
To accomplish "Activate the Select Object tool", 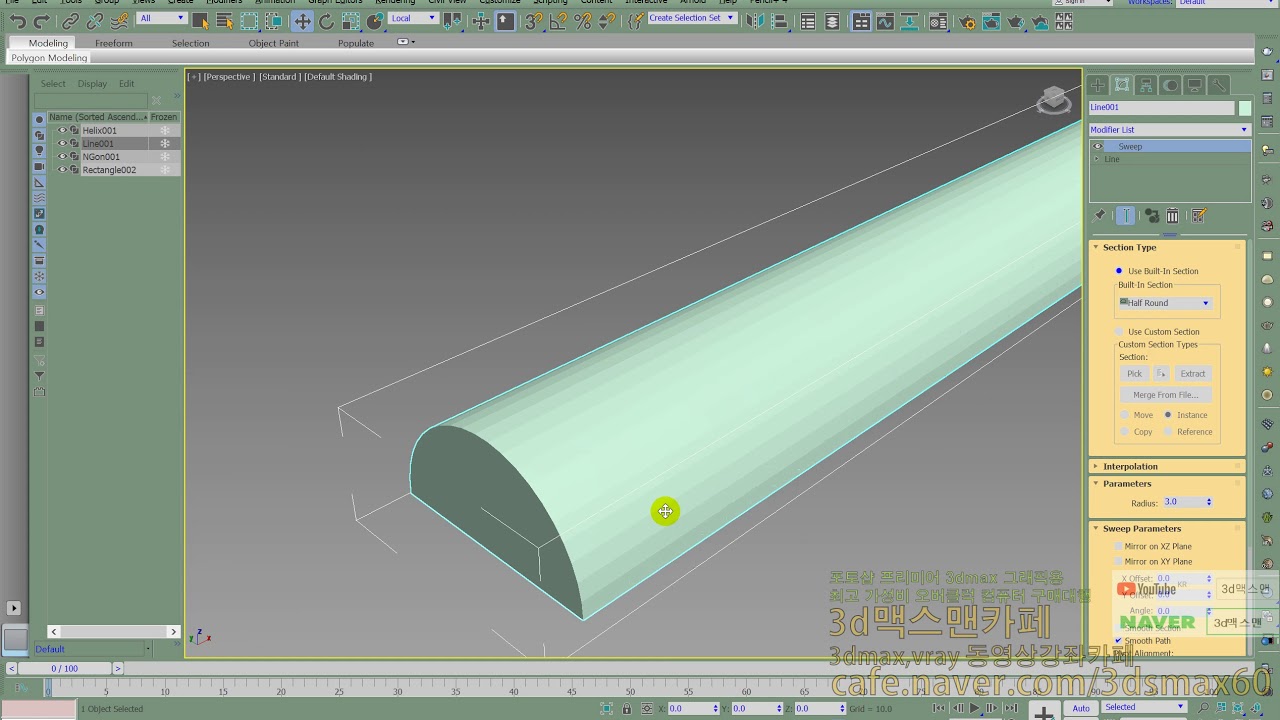I will click(201, 21).
